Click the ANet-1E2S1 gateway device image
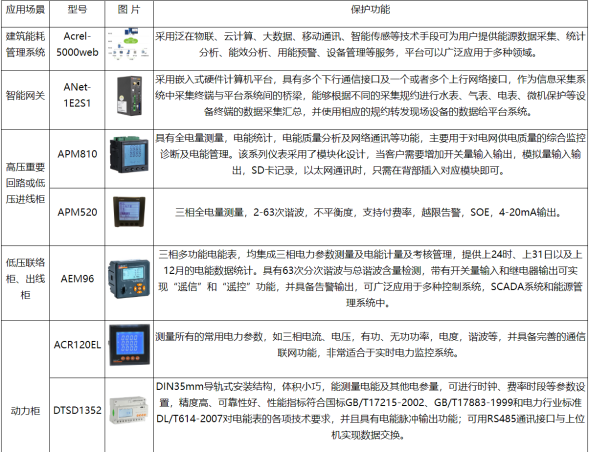The height and width of the screenshot is (453, 590). (129, 96)
